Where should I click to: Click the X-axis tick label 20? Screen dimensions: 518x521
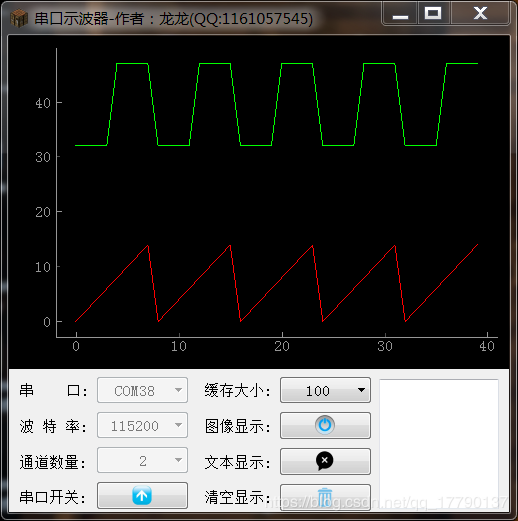[282, 347]
